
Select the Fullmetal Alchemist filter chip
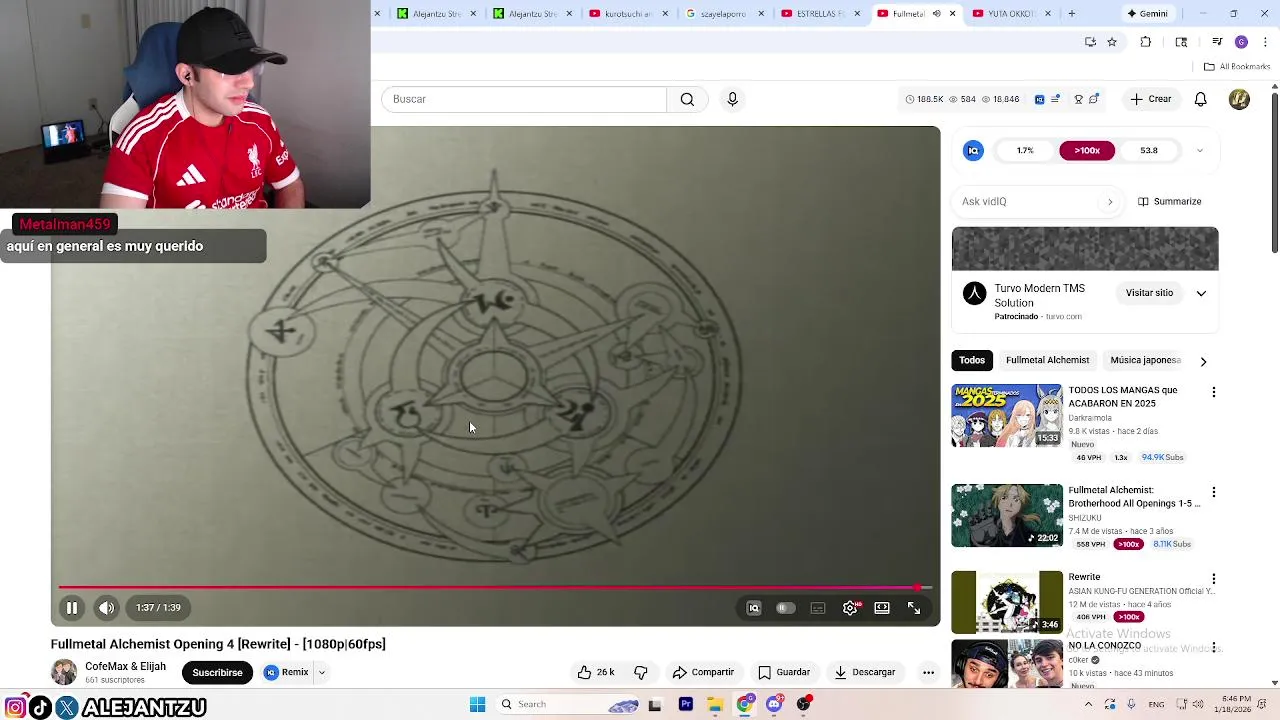[1047, 360]
